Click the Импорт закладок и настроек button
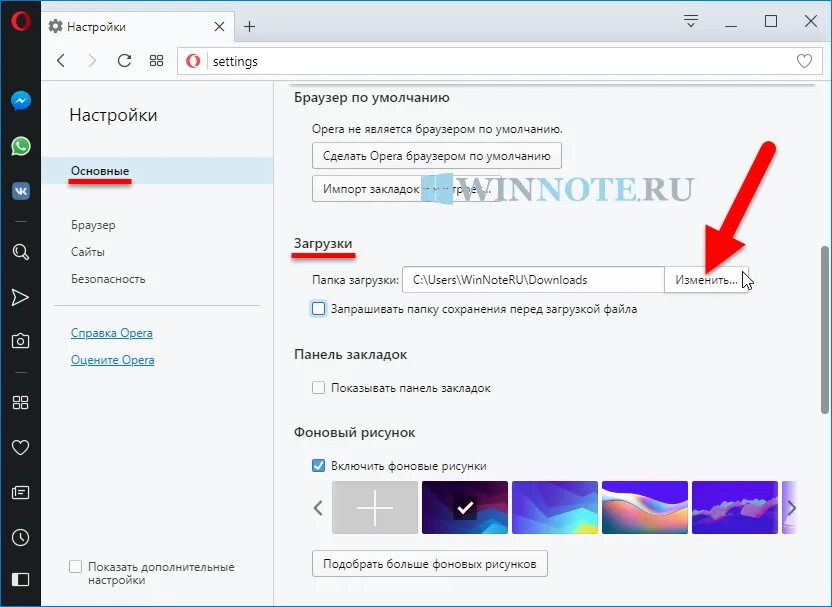 coord(406,188)
